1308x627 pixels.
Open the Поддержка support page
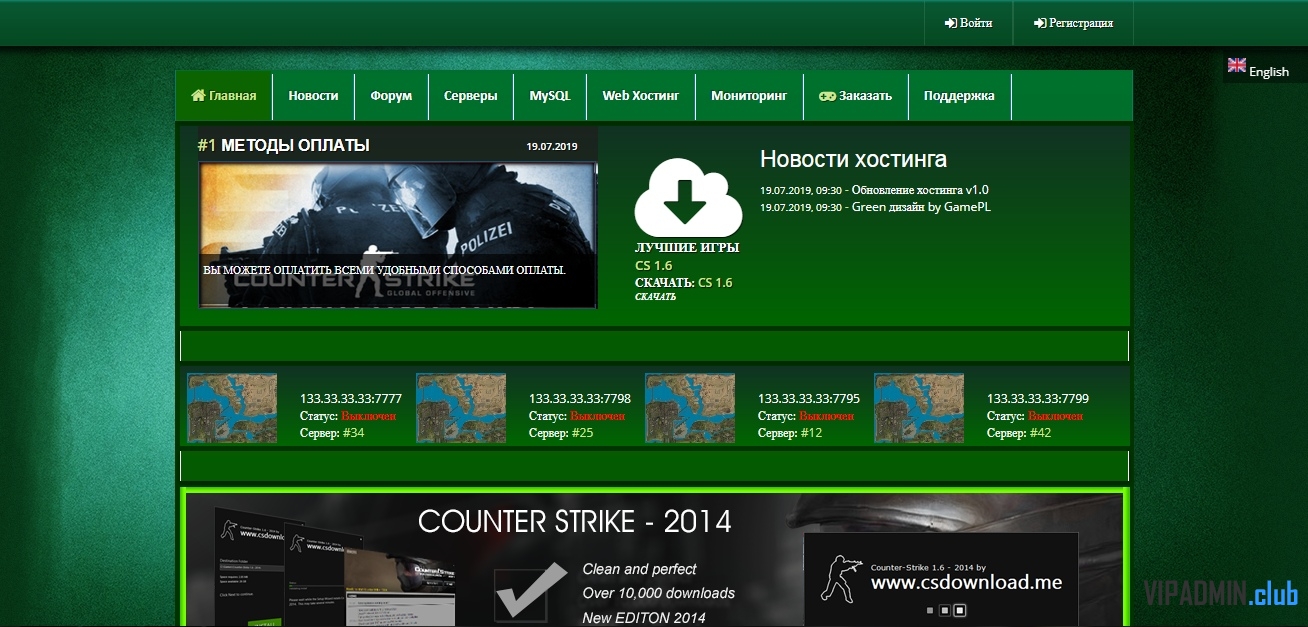point(959,96)
